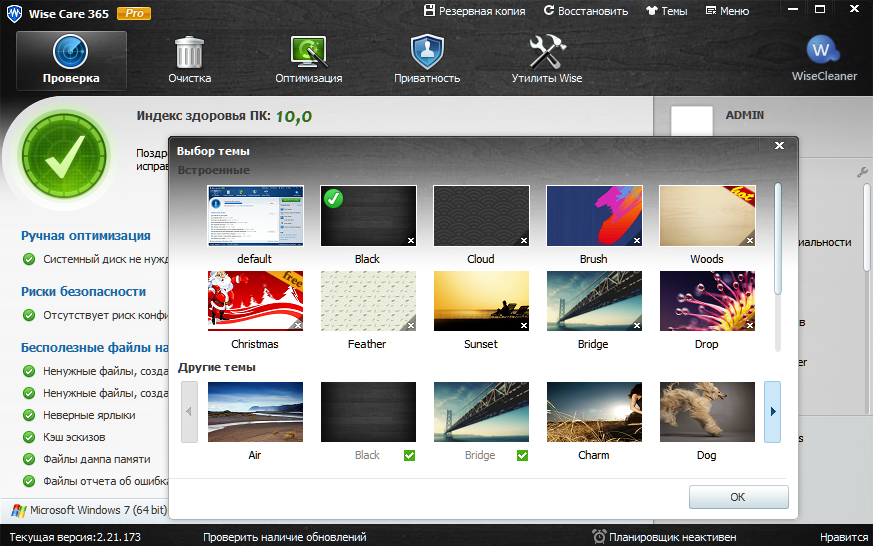
Task: Open Утилиты Wise tools section
Action: pos(547,60)
